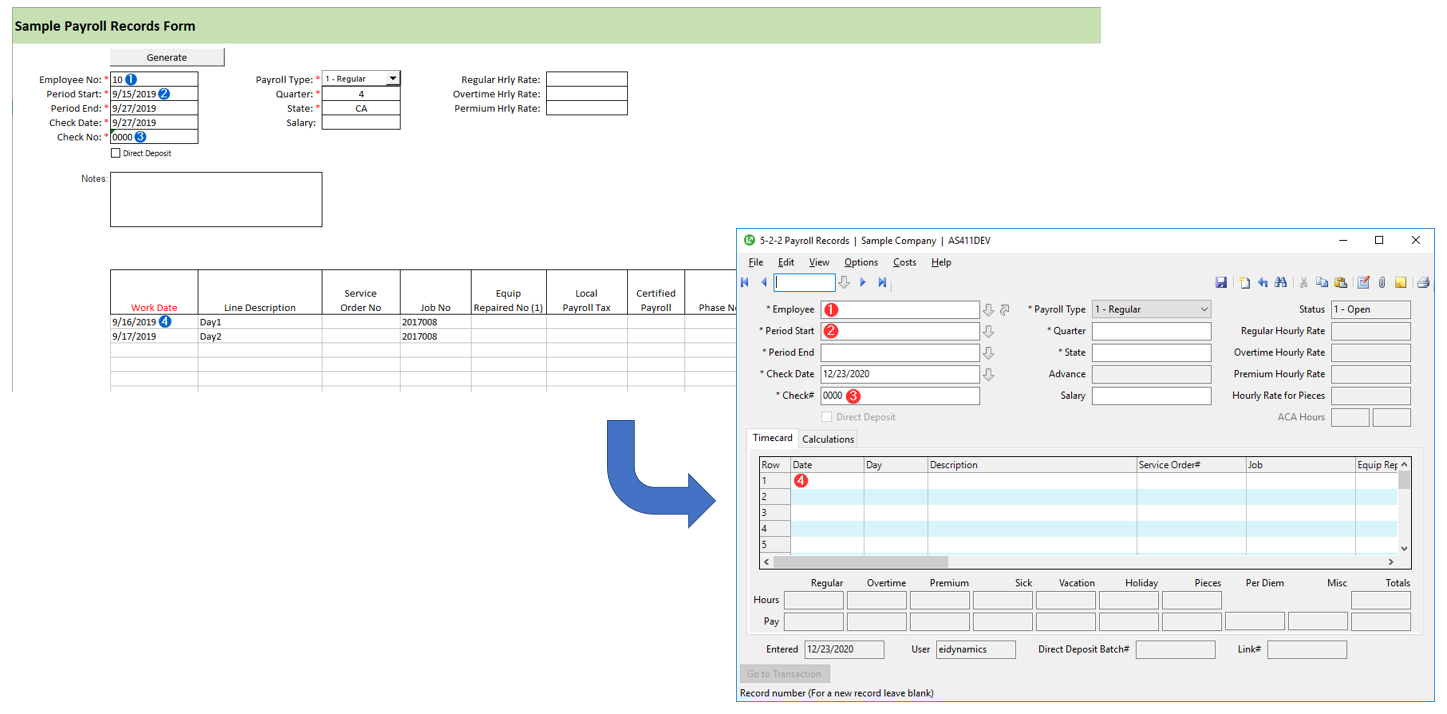
Task: Toggle Direct Deposit checkbox in Excel form
Action: click(x=115, y=153)
